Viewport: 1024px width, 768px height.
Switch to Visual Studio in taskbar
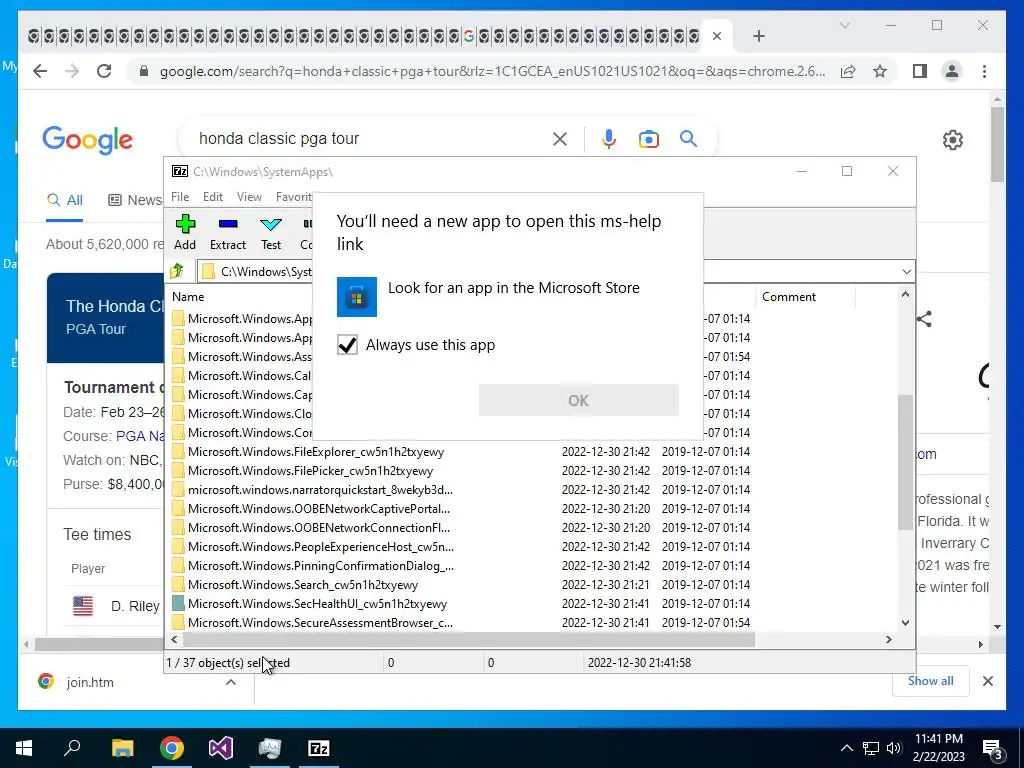click(221, 748)
